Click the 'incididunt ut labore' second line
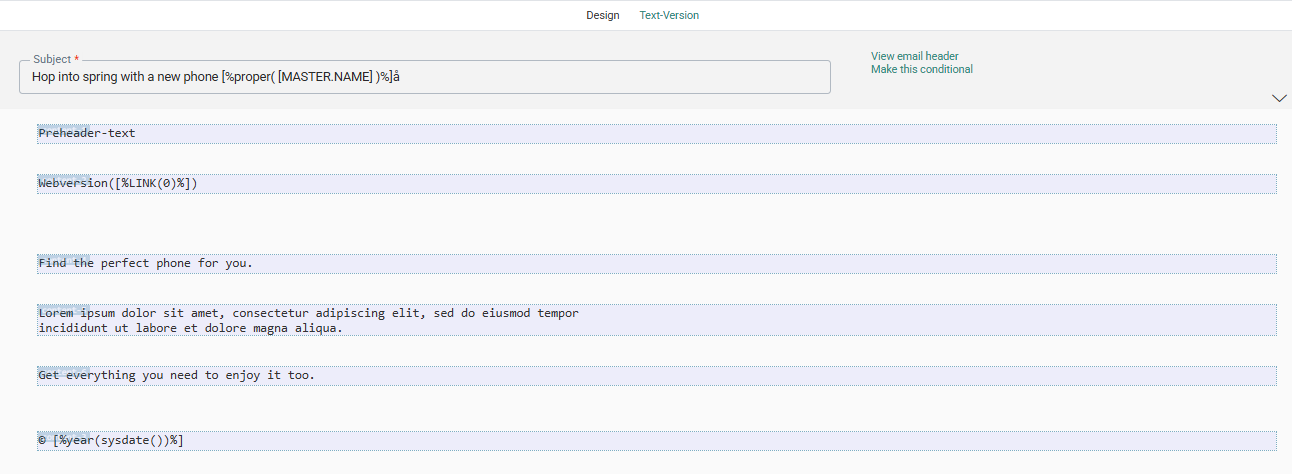Screen dimensions: 1292x474 190,328
